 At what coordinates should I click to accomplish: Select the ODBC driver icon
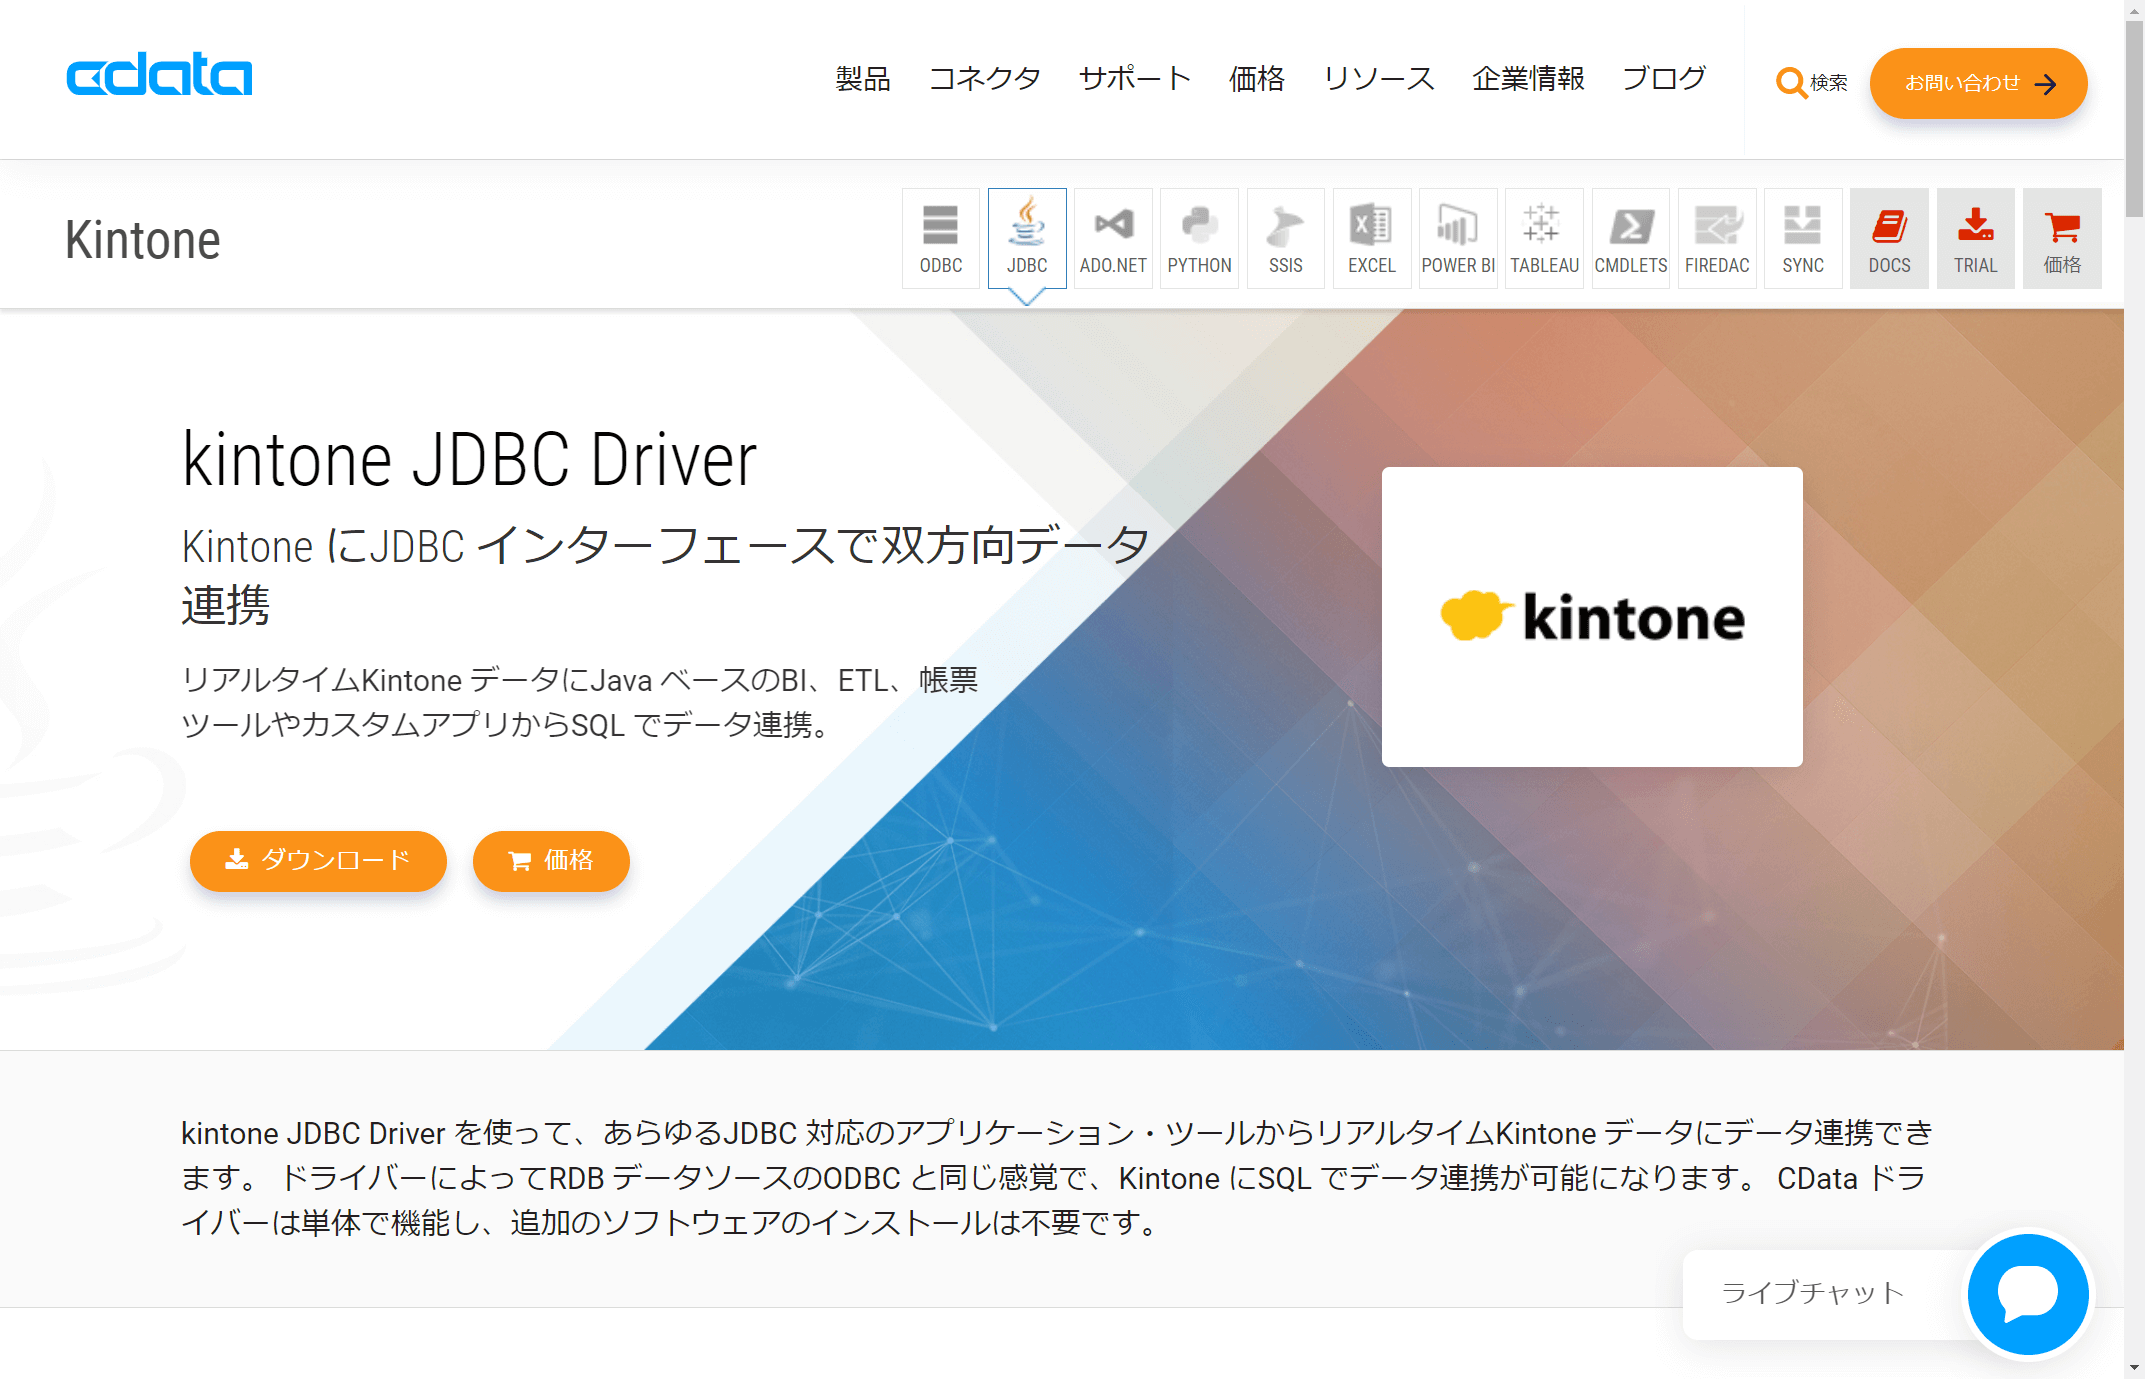tap(940, 239)
